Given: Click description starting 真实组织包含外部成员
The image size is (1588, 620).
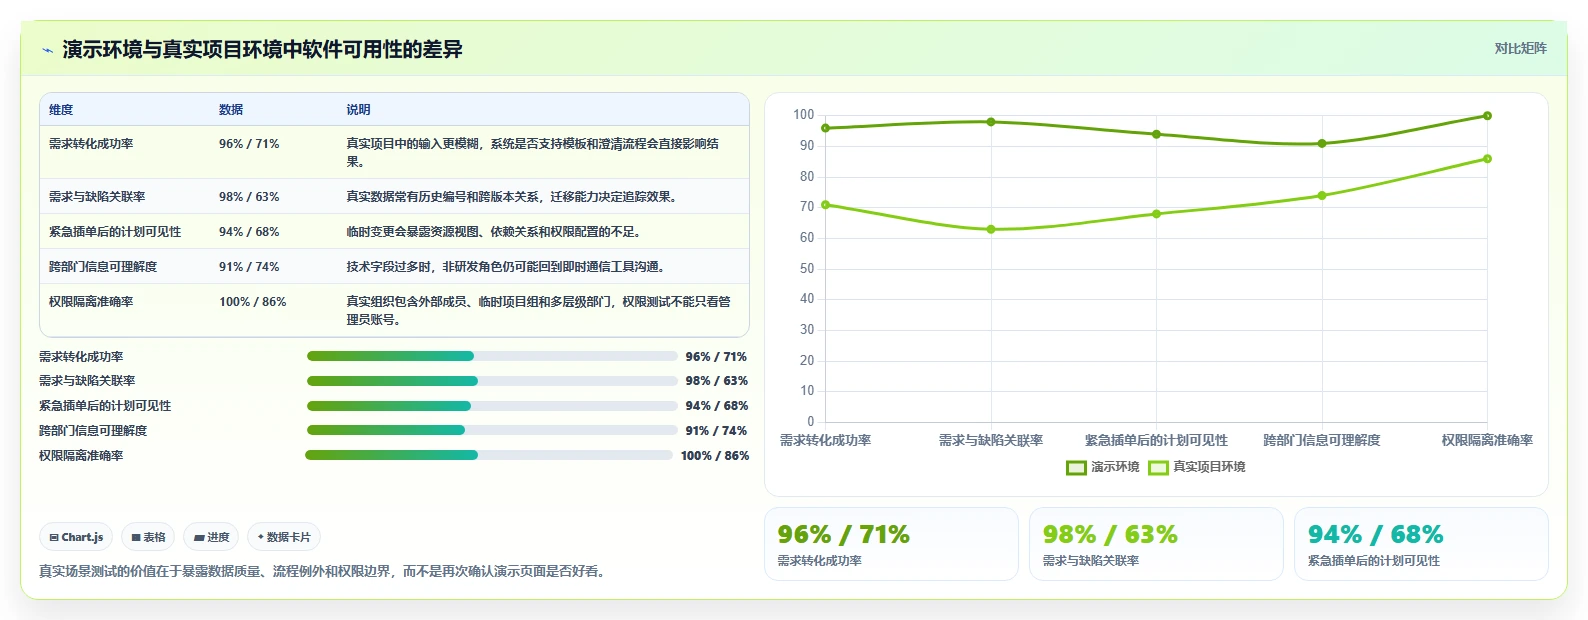Looking at the screenshot, I should [x=538, y=311].
